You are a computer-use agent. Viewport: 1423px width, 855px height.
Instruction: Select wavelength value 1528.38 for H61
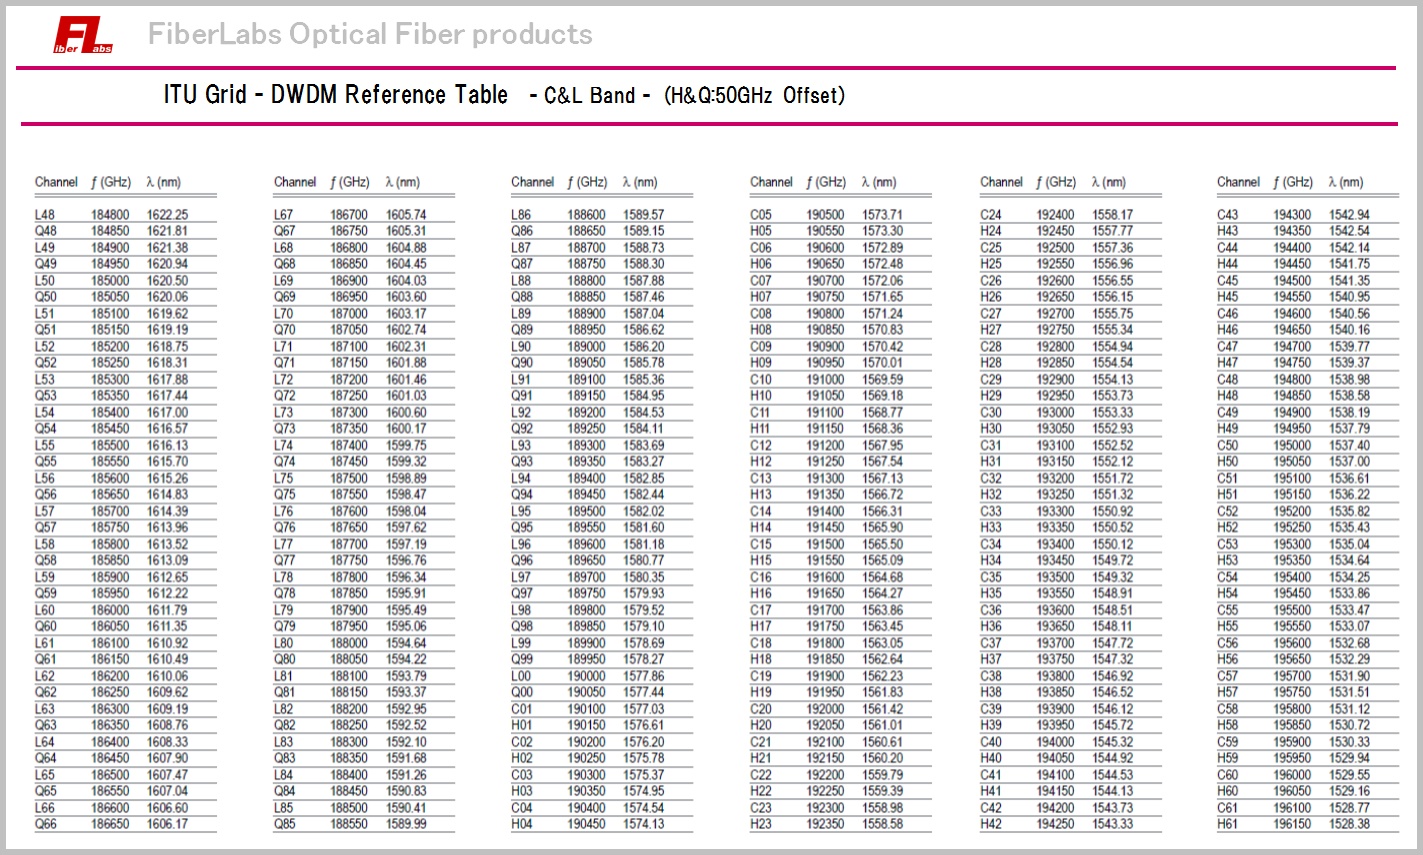[1349, 824]
